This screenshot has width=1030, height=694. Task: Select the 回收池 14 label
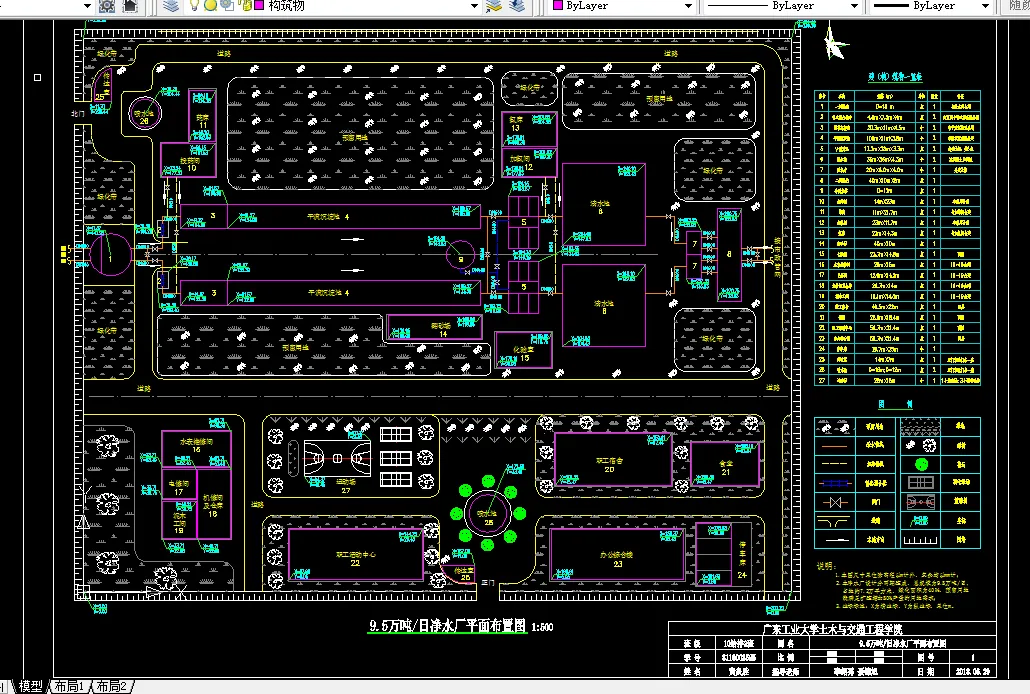[441, 329]
